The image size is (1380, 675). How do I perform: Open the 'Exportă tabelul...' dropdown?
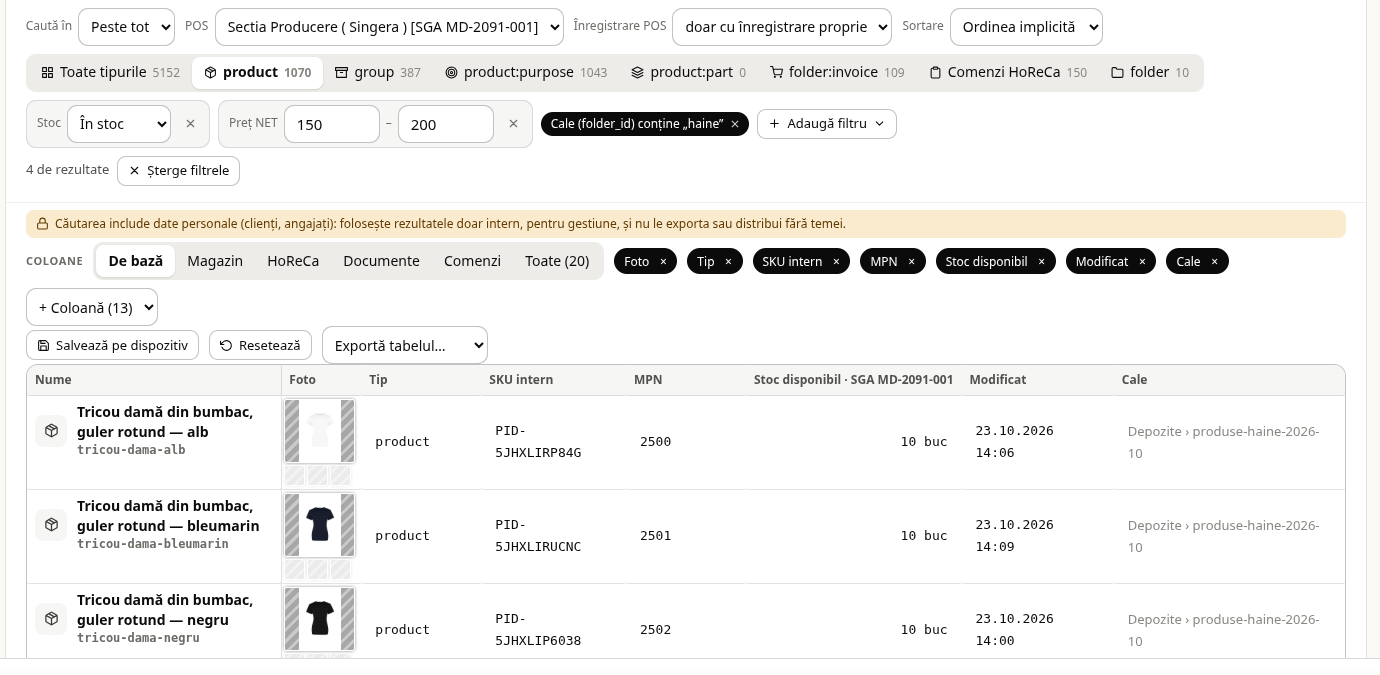(405, 346)
